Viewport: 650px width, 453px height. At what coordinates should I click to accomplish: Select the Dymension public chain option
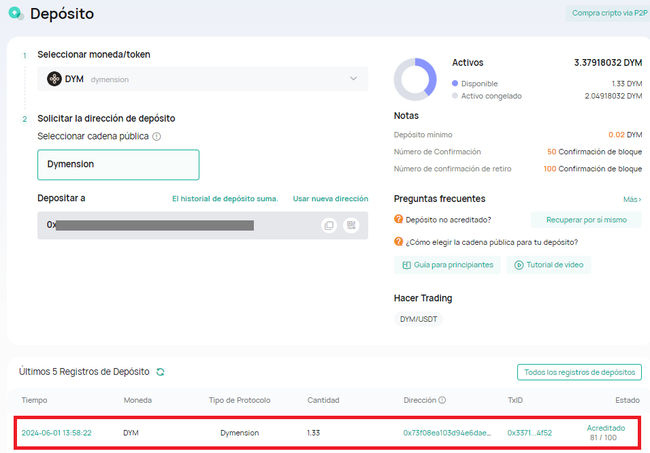click(x=118, y=164)
